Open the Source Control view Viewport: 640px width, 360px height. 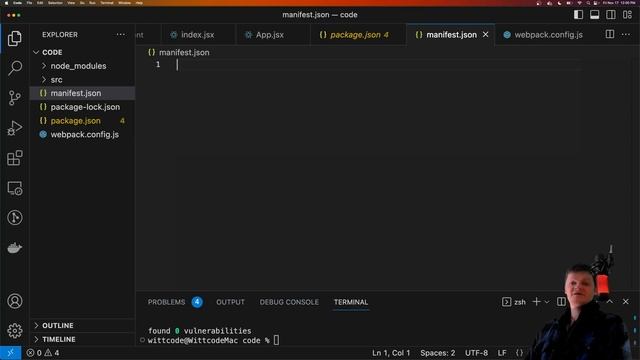click(15, 98)
